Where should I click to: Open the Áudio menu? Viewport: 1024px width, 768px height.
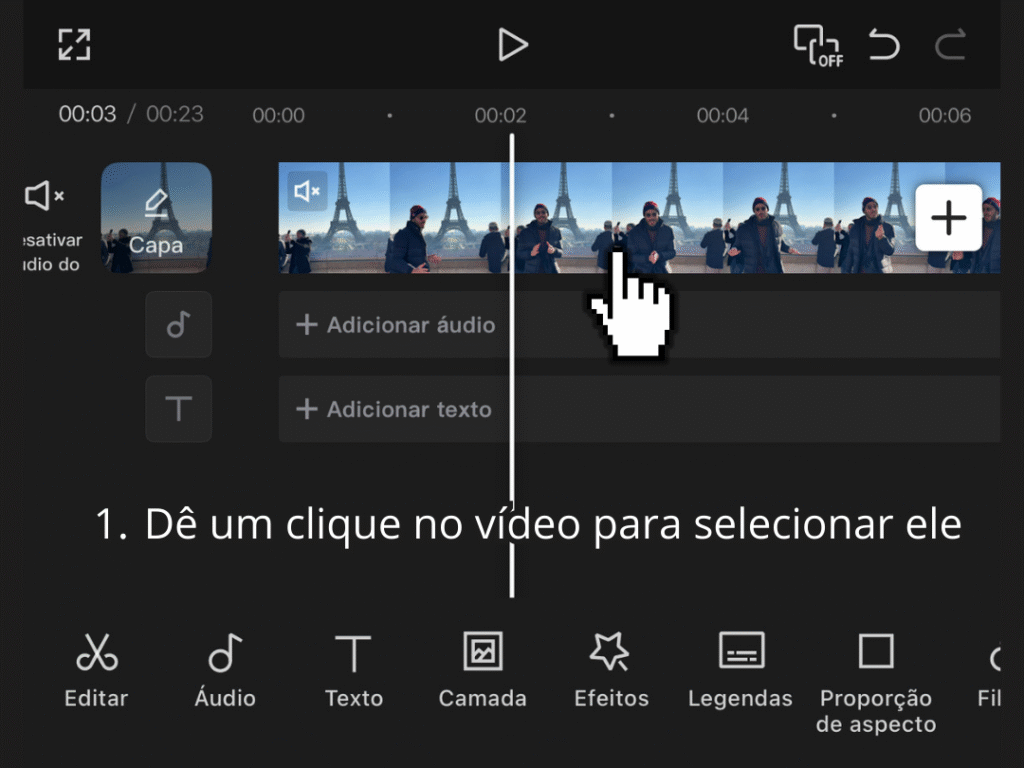click(x=225, y=669)
